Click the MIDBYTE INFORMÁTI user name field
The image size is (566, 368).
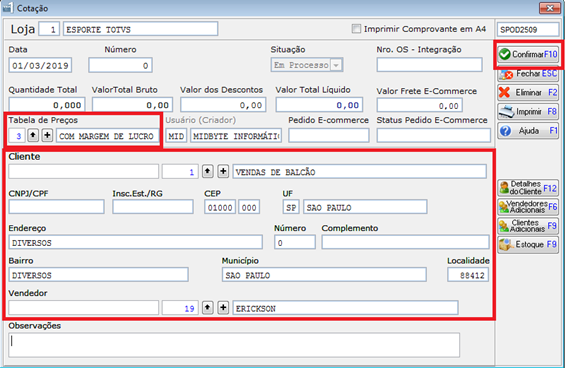tap(236, 136)
